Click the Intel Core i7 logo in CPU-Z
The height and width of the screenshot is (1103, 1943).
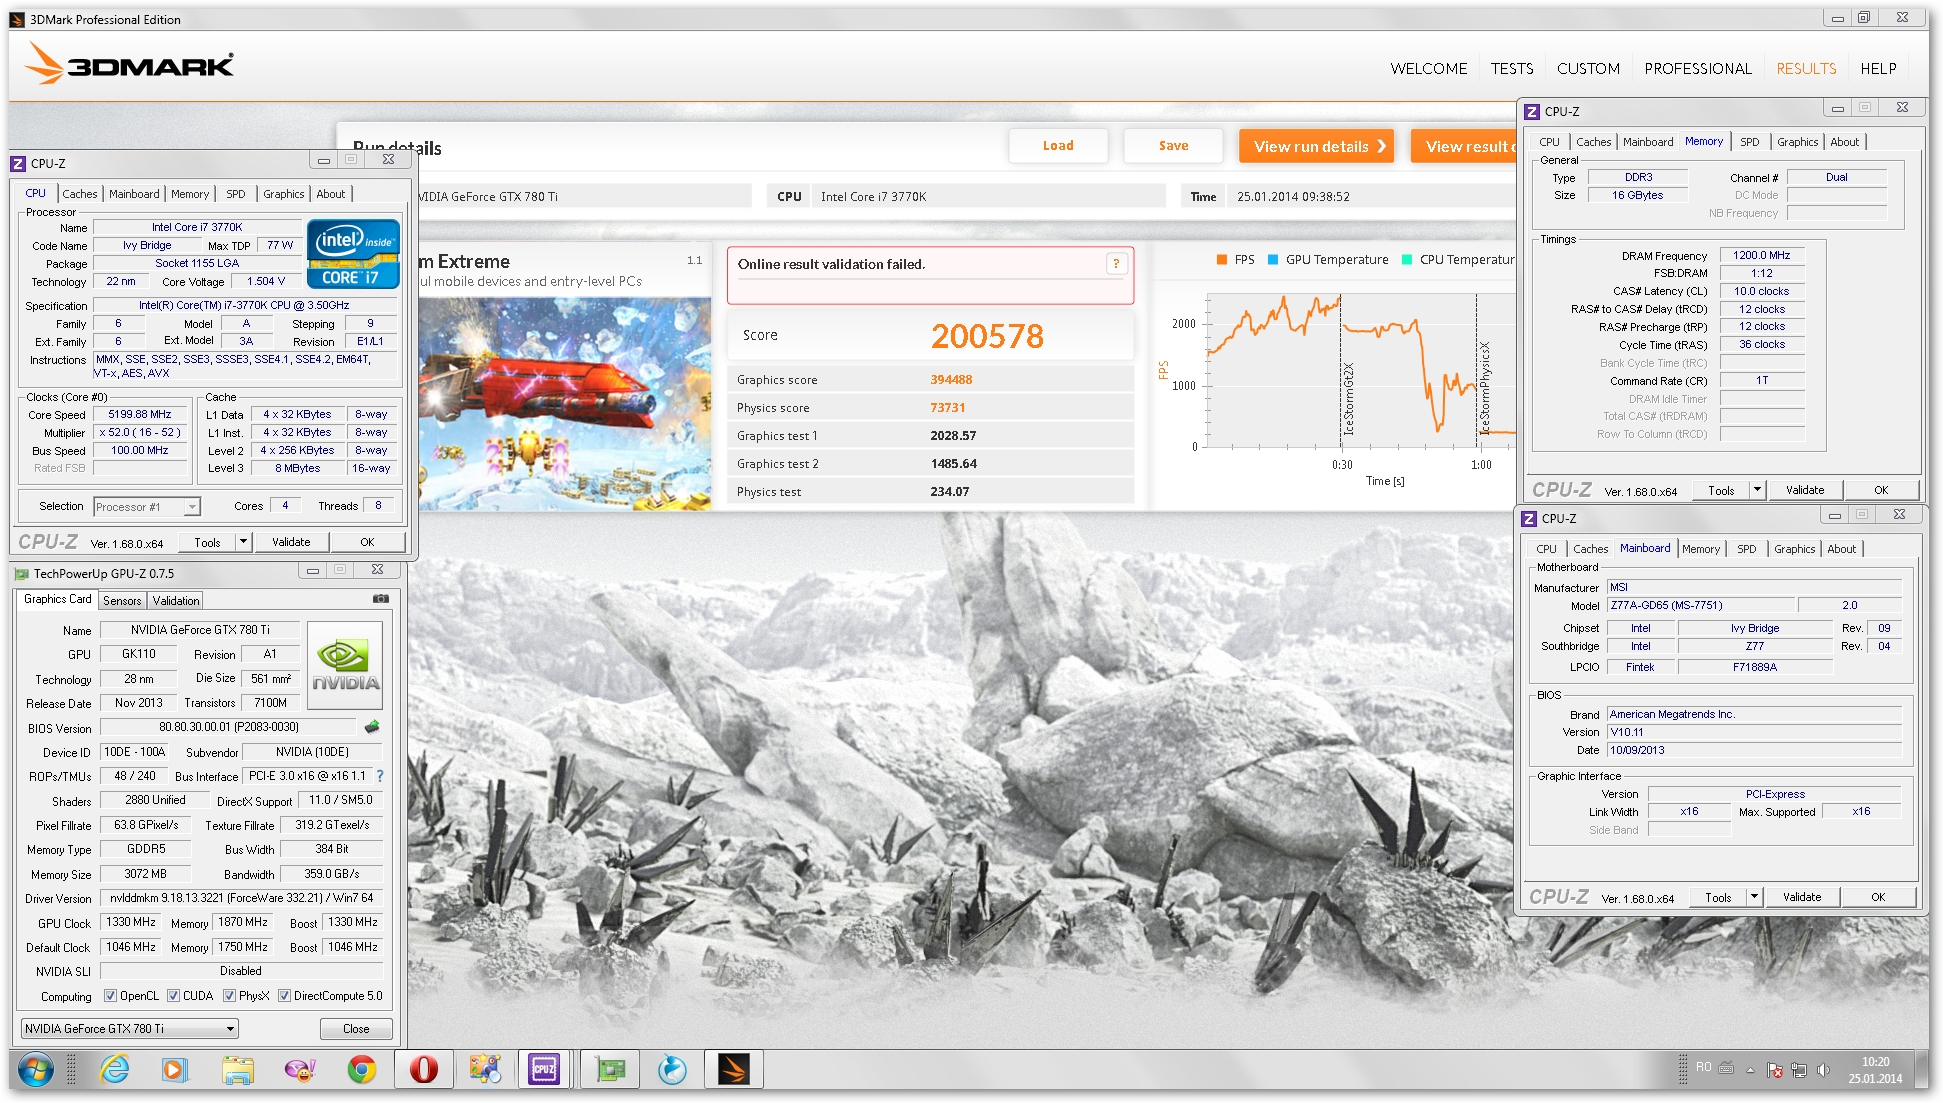[354, 254]
